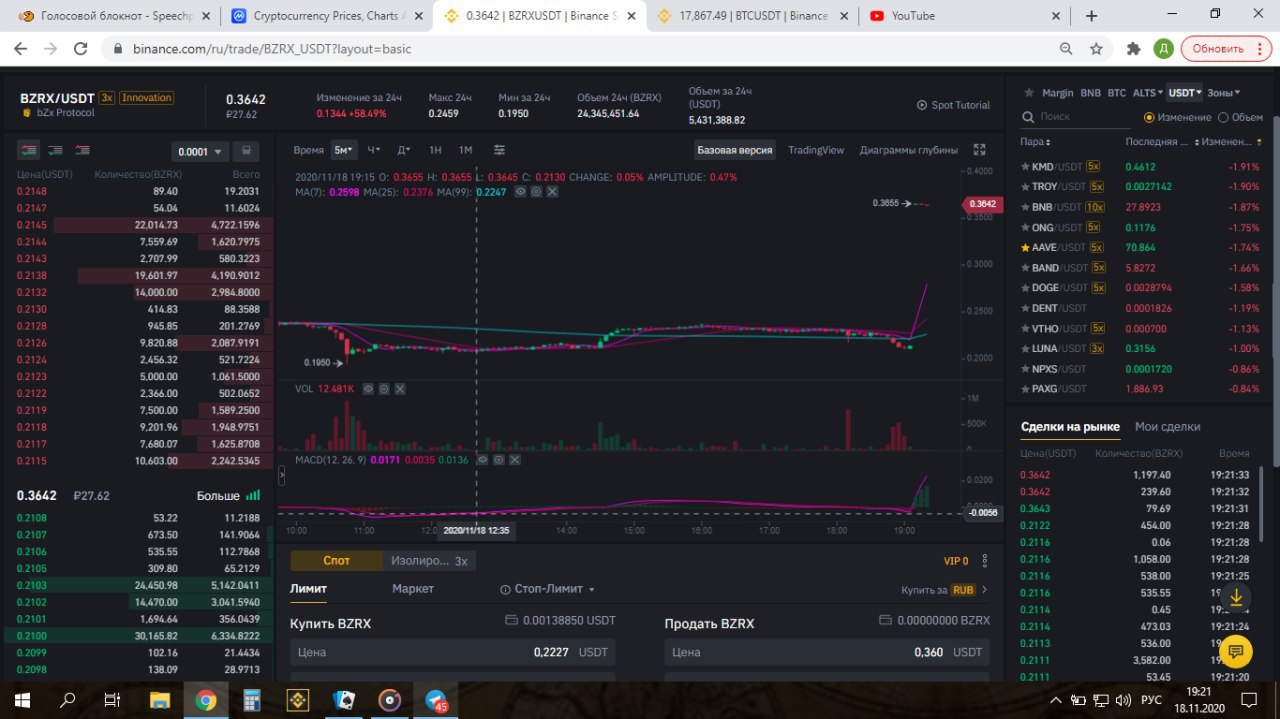This screenshot has width=1280, height=719.
Task: Click Поиск pair search field
Action: coord(1078,117)
